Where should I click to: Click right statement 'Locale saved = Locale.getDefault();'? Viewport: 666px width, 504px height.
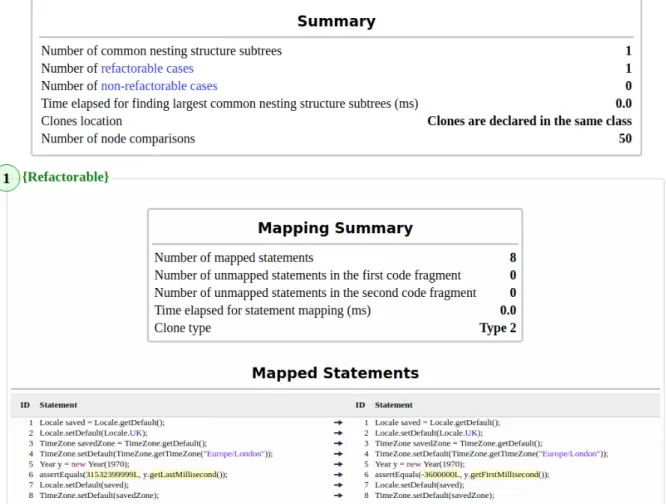(437, 422)
